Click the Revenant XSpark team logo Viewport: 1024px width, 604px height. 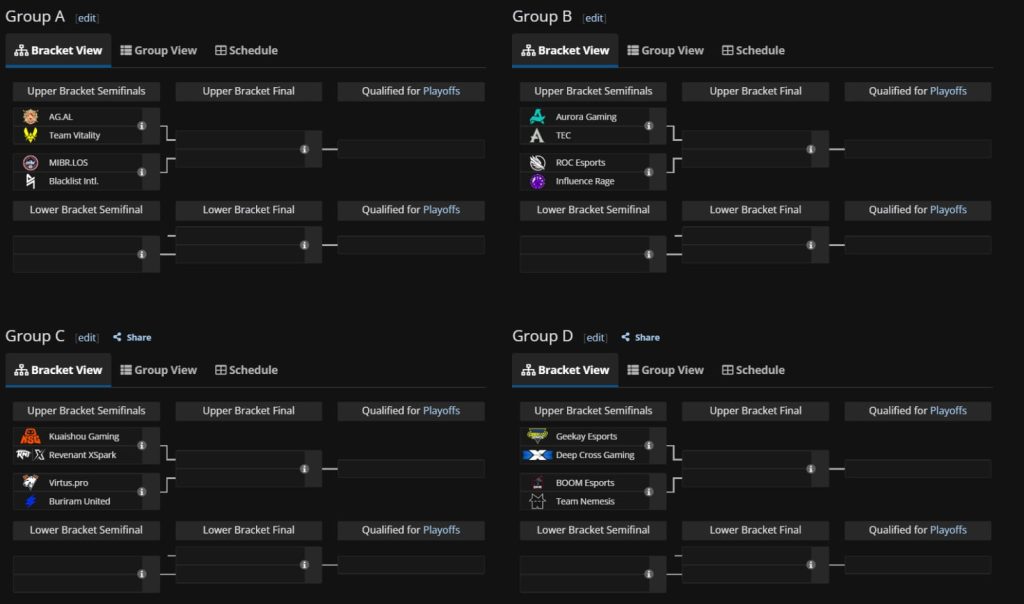click(x=30, y=454)
